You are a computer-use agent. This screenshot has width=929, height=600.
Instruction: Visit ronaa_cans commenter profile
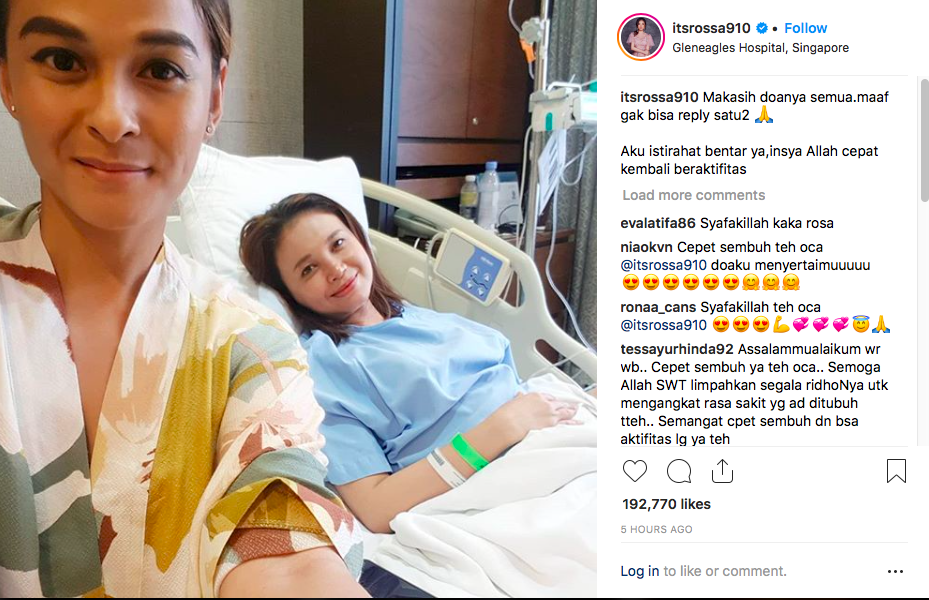point(658,307)
